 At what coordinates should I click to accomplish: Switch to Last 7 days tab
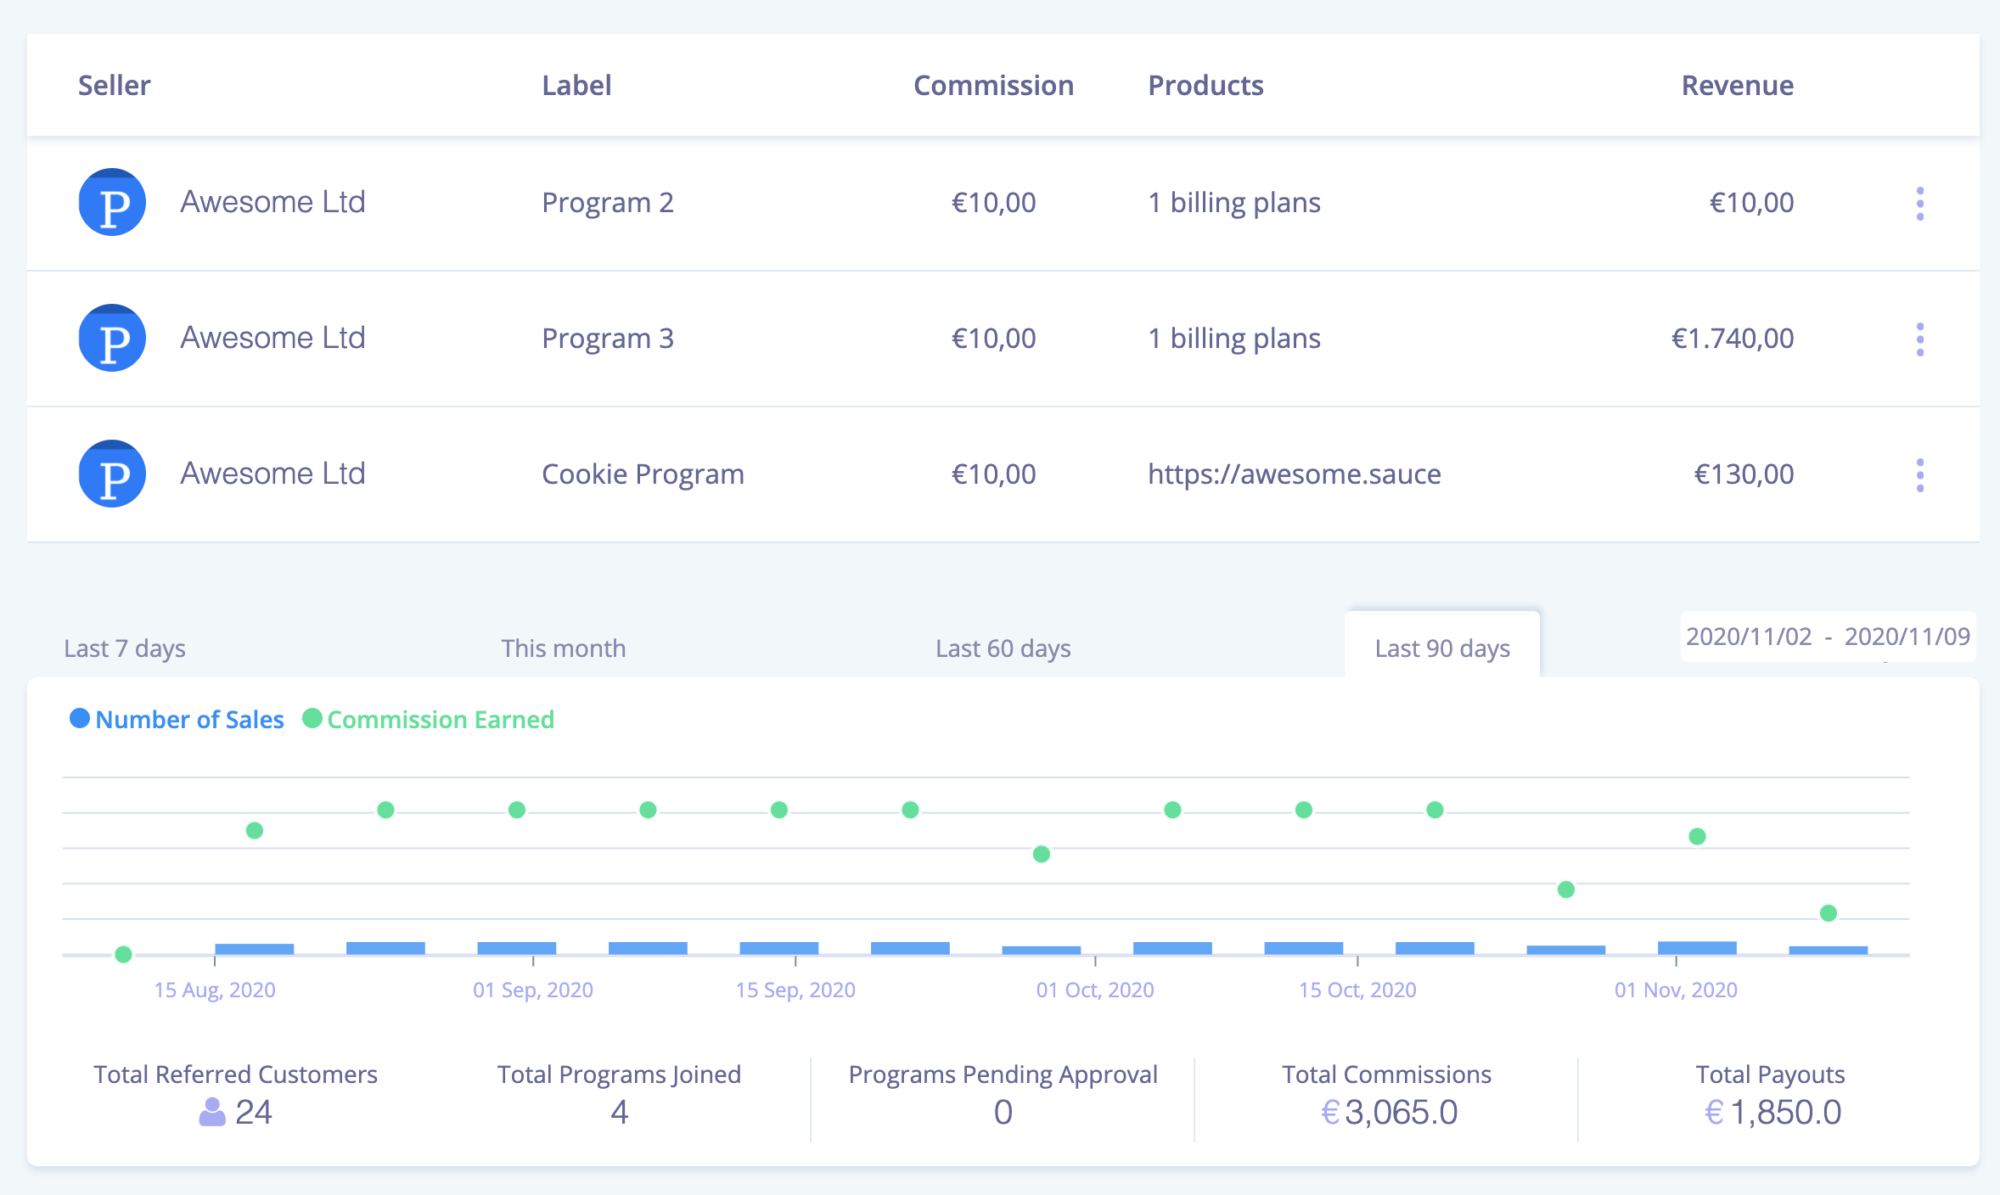tap(125, 648)
